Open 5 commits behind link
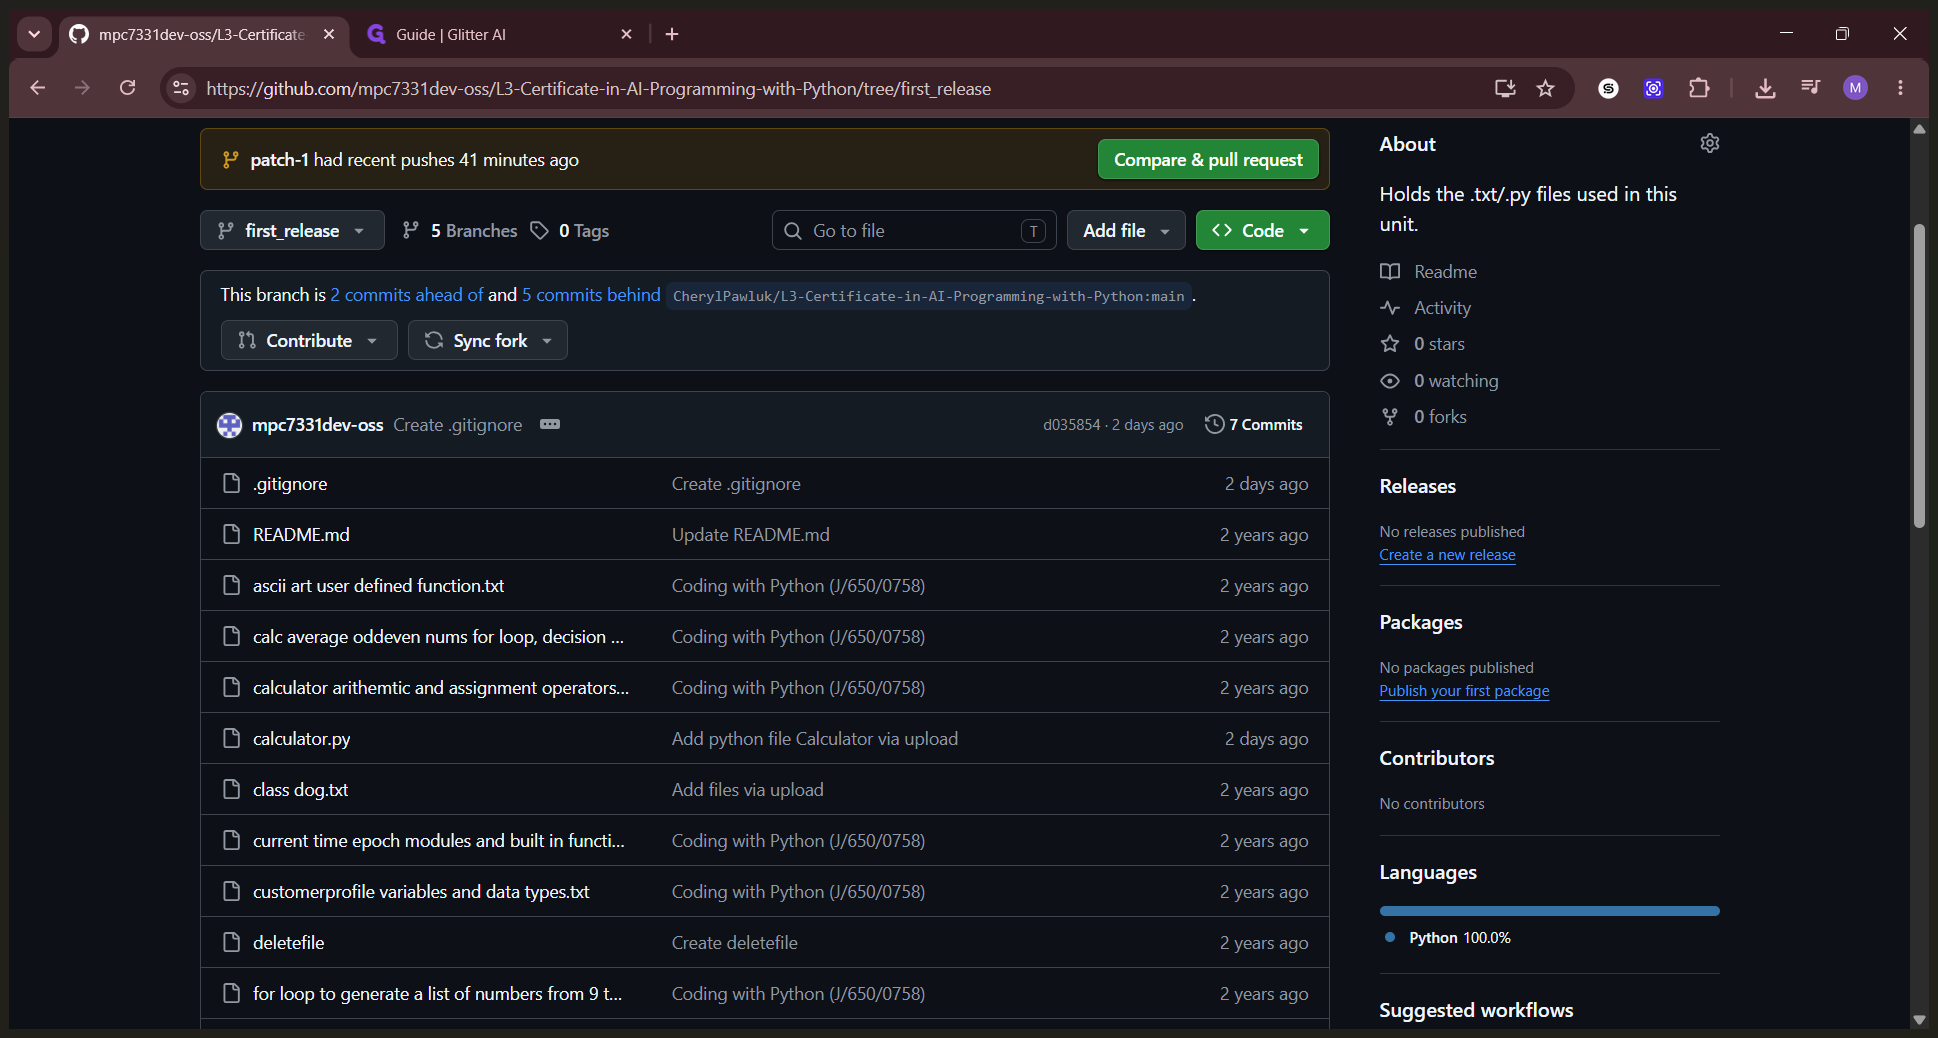 tap(591, 294)
